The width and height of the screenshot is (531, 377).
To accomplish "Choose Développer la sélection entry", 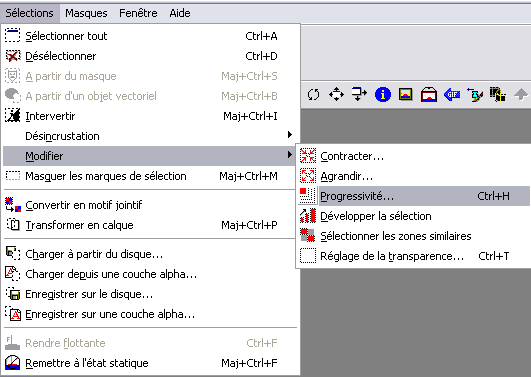I will coord(414,216).
